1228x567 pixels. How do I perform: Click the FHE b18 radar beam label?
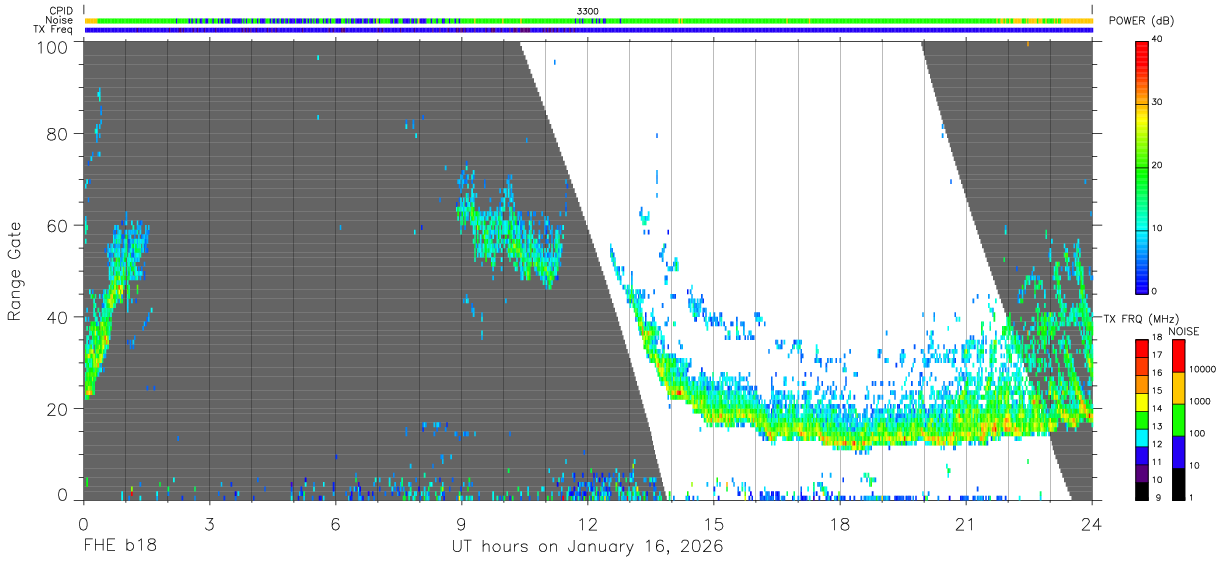click(119, 547)
